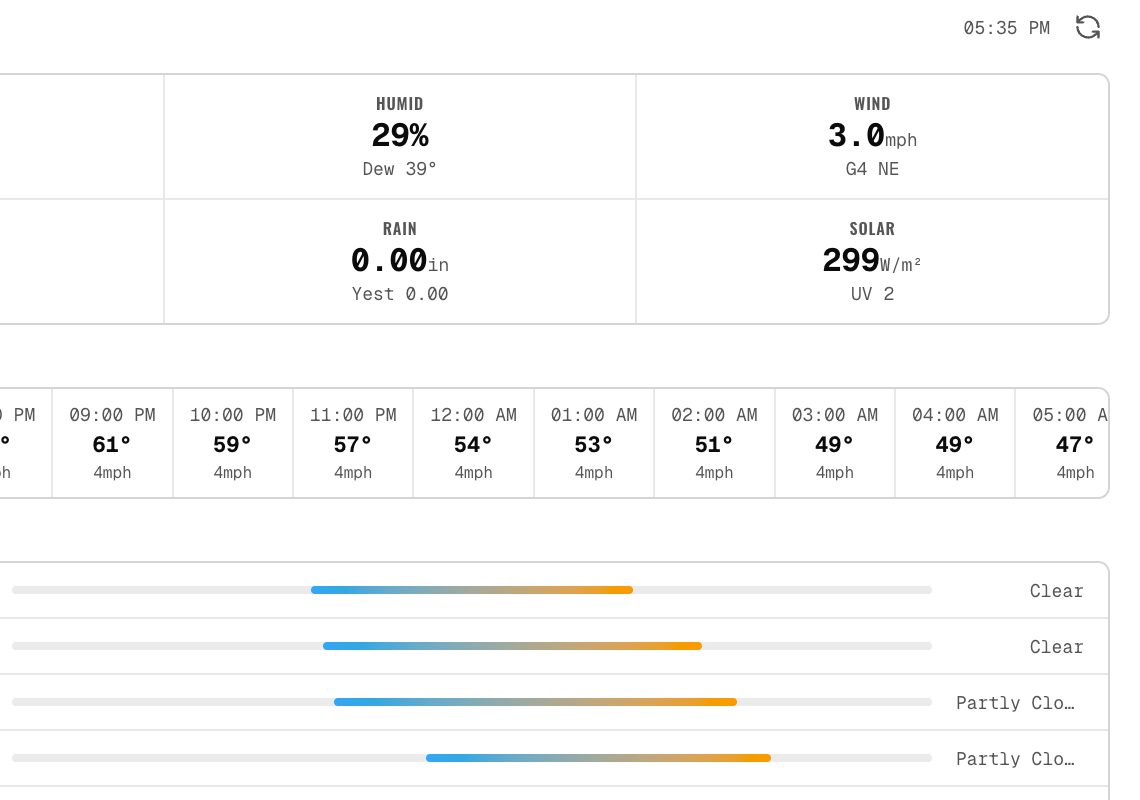Select the 04:00 AM hourly forecast
The image size is (1140, 800).
coord(955,443)
